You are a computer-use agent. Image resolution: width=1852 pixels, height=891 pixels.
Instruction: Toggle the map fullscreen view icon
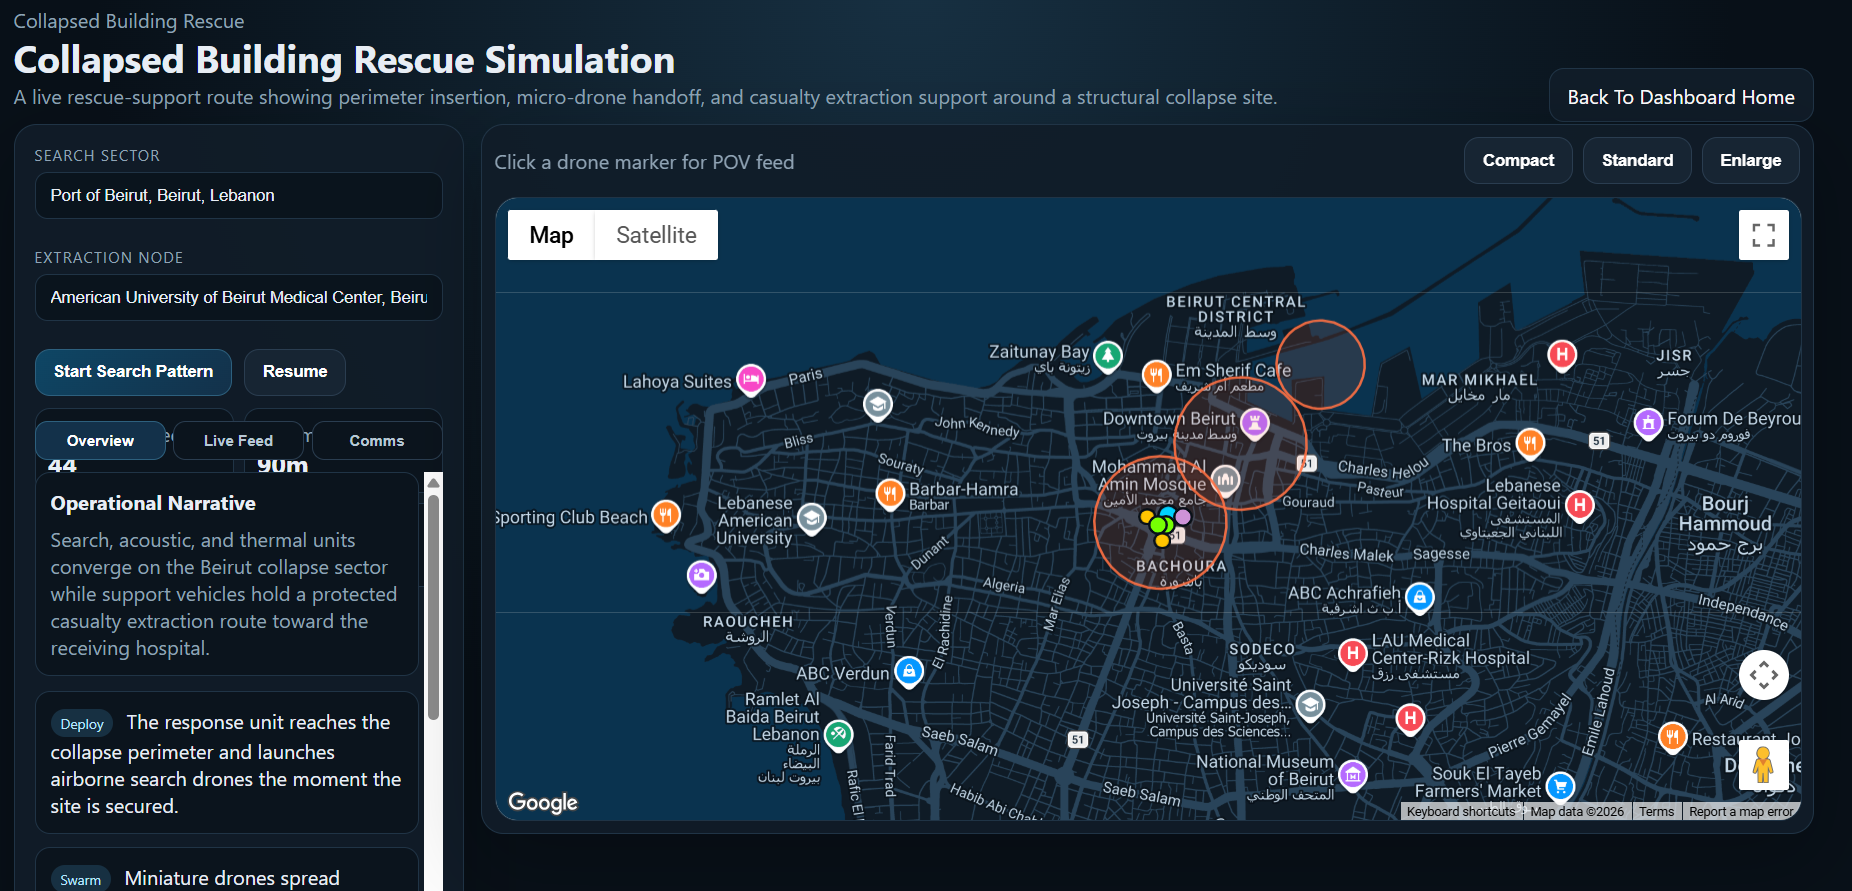pos(1764,235)
